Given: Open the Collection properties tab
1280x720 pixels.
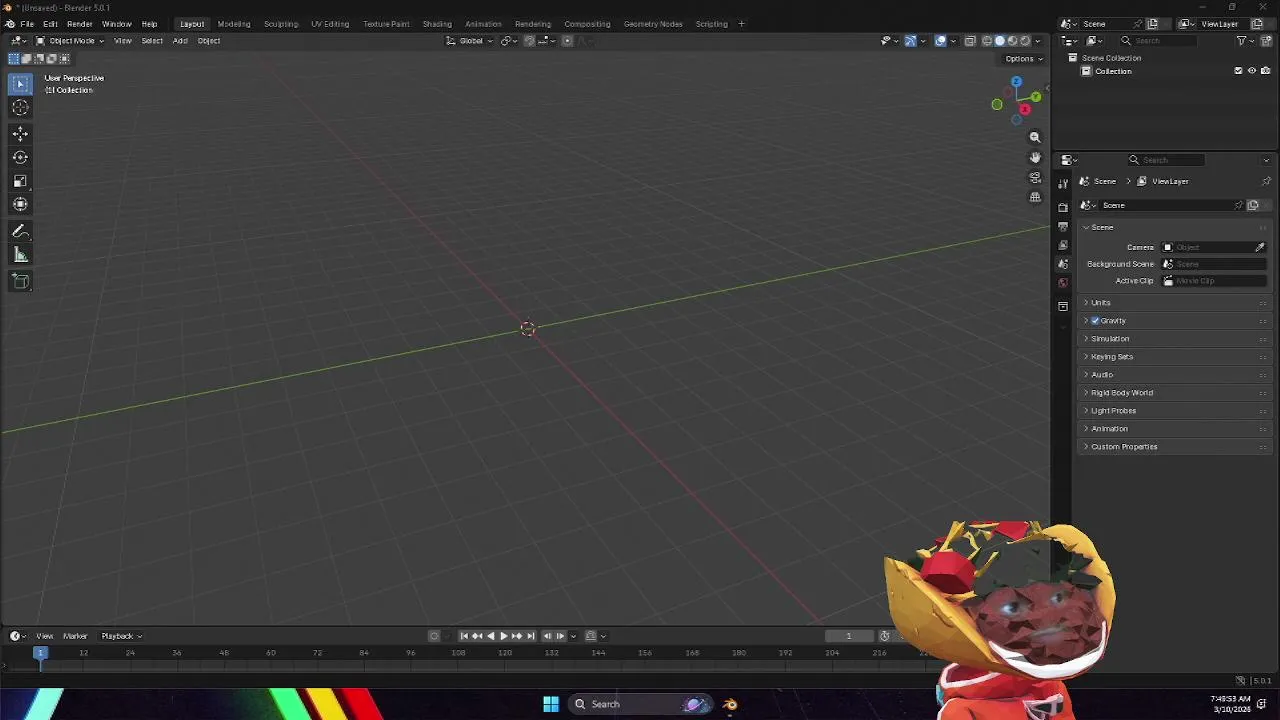Looking at the screenshot, I should tap(1063, 306).
